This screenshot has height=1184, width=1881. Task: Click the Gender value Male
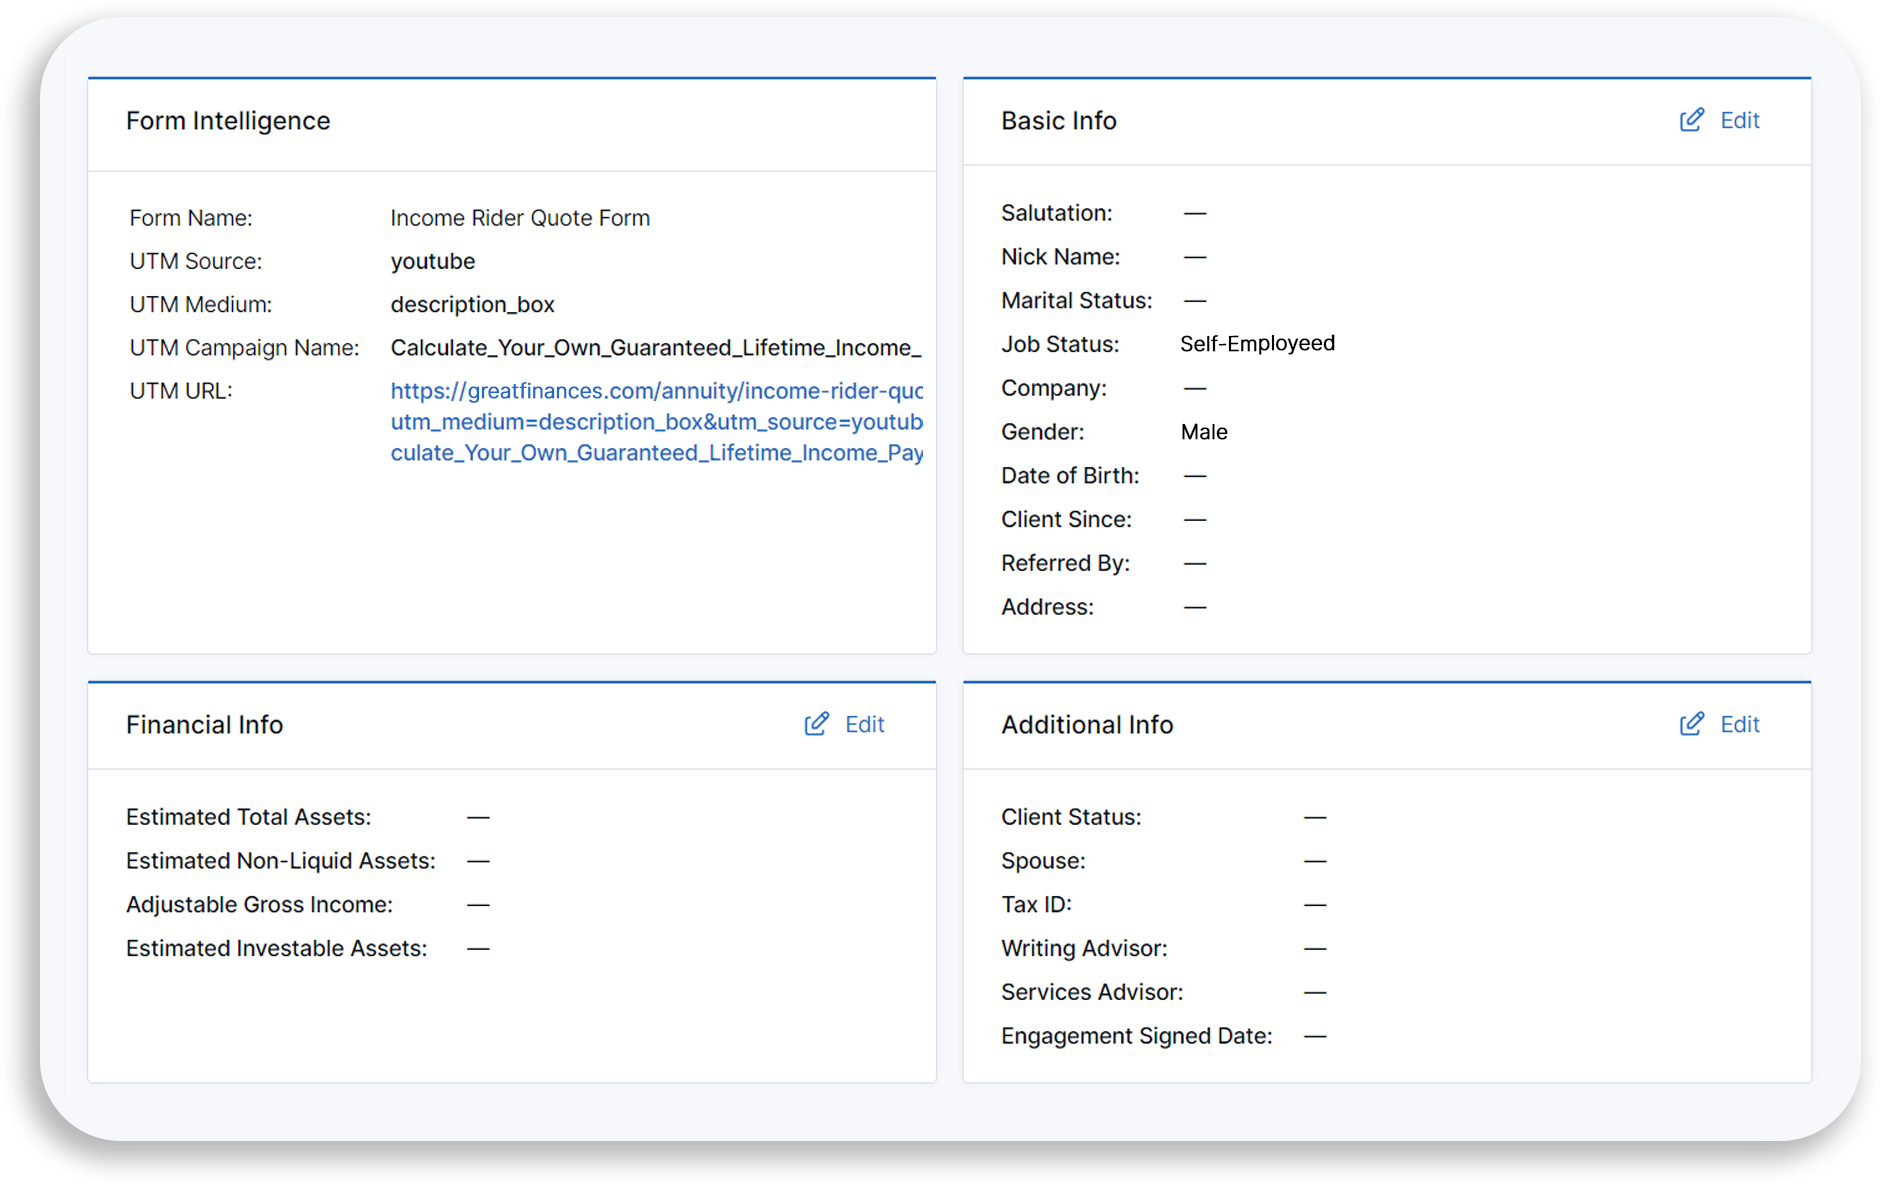coord(1204,431)
